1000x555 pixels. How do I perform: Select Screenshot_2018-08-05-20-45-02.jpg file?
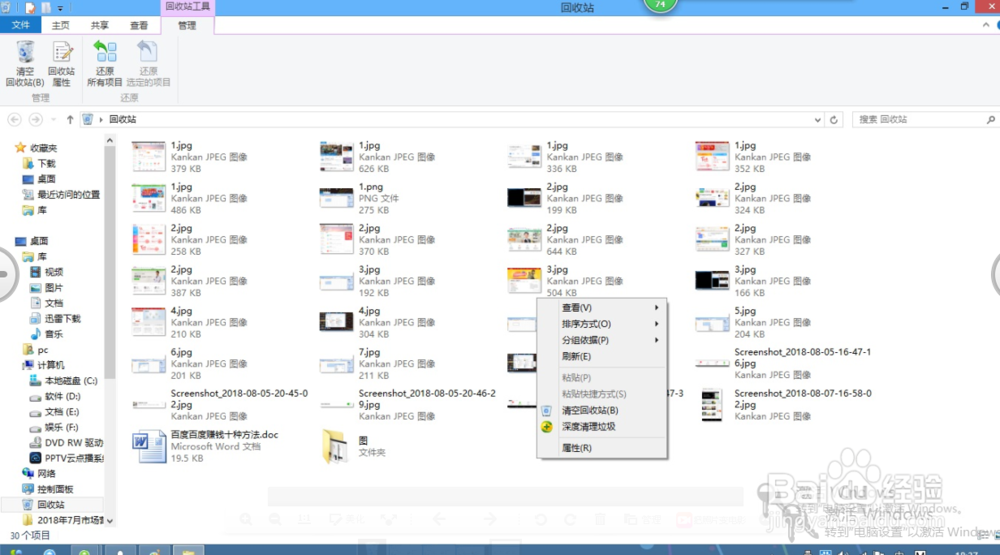[x=220, y=404]
